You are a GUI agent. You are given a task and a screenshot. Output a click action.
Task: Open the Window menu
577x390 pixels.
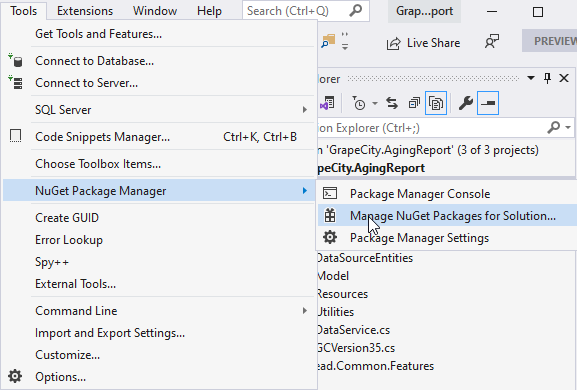point(155,11)
